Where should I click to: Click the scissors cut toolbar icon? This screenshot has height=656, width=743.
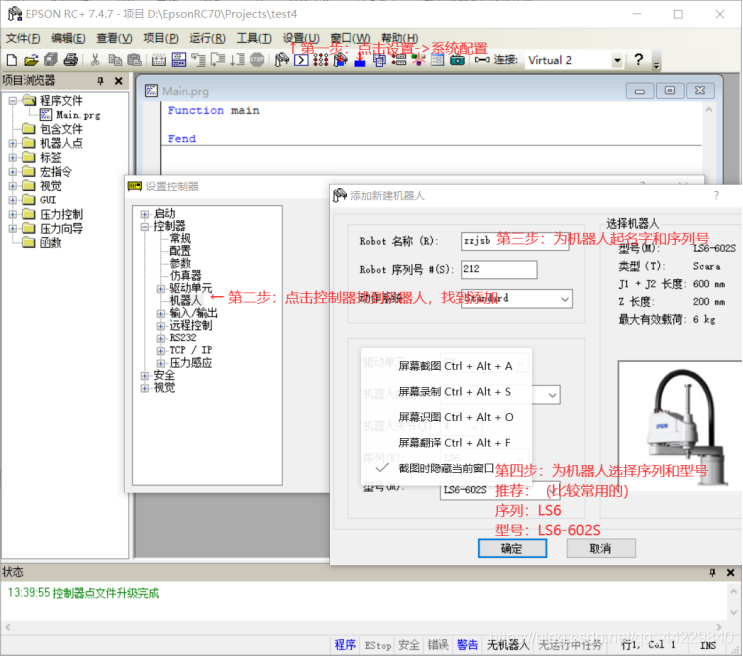(x=95, y=60)
